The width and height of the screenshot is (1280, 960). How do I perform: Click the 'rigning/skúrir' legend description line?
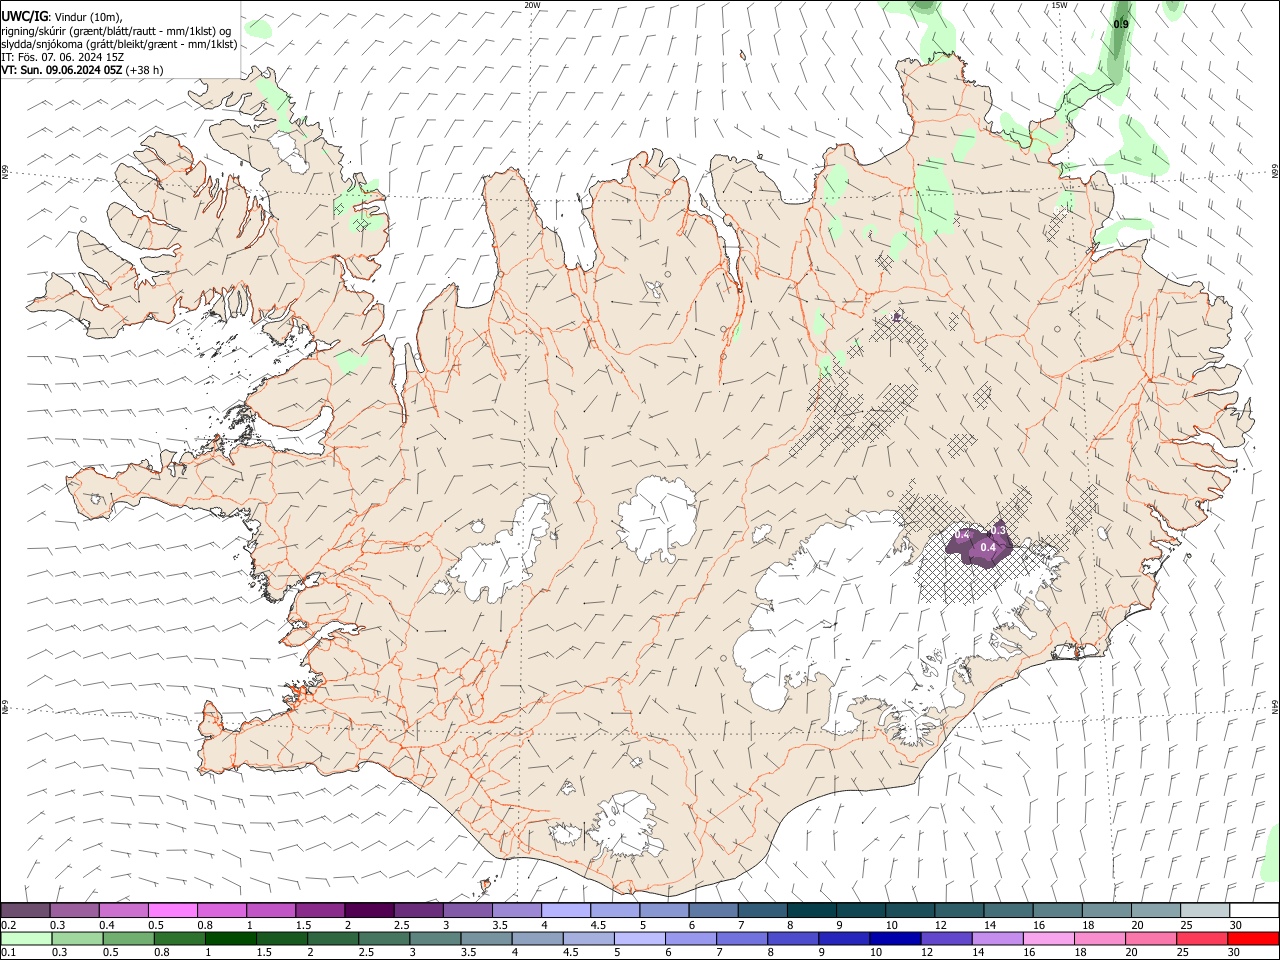(116, 31)
